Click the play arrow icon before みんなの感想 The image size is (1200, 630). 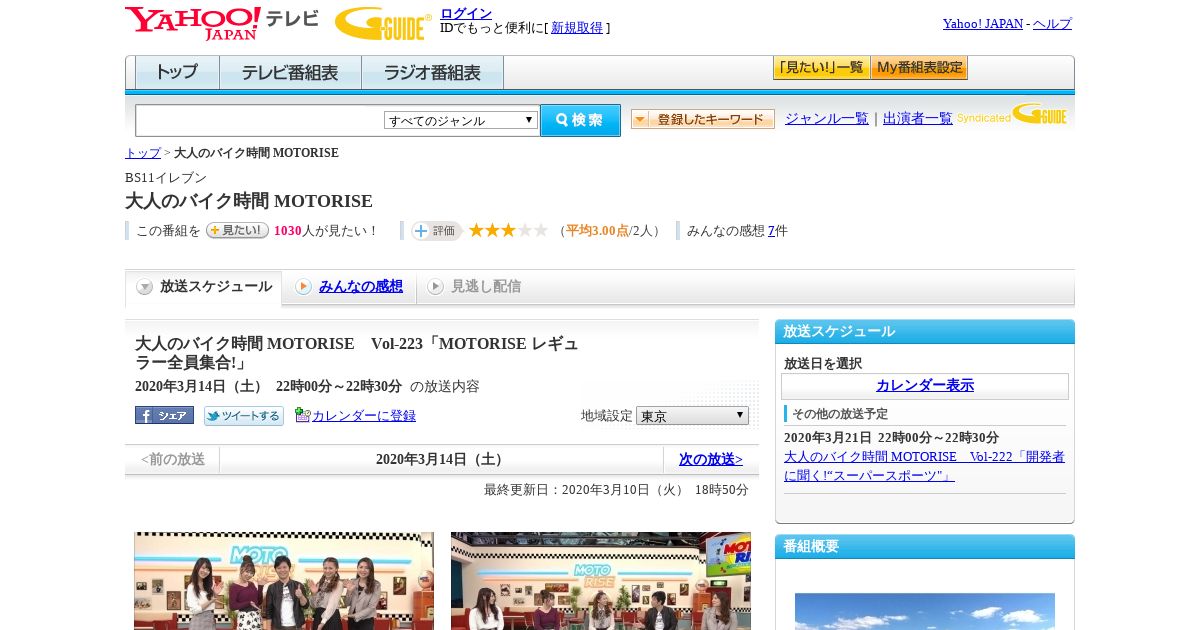point(303,287)
